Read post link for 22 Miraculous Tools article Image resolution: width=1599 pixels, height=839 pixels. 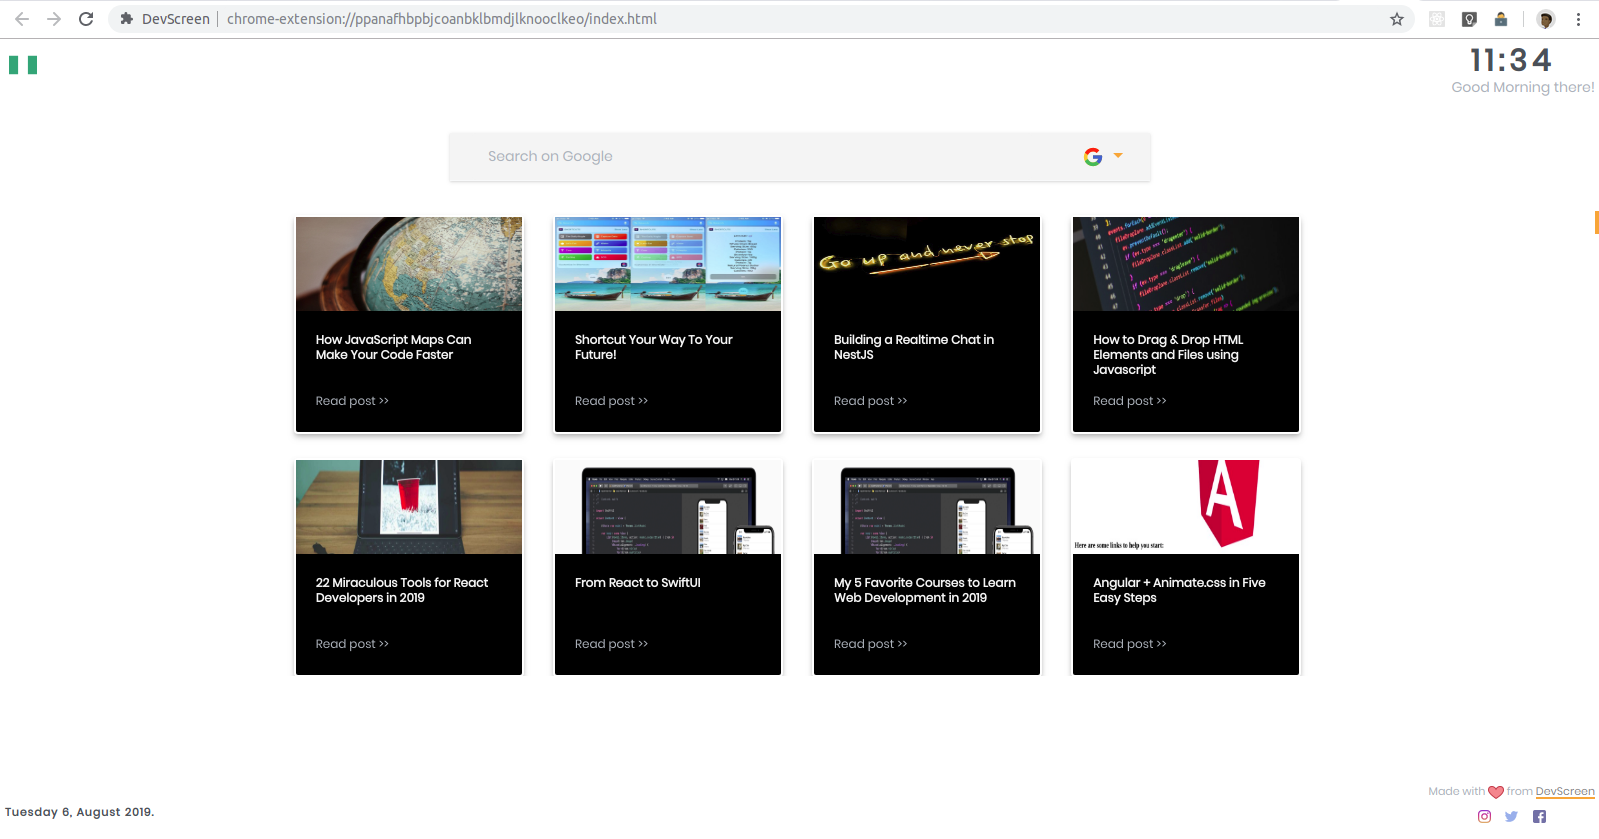click(352, 644)
